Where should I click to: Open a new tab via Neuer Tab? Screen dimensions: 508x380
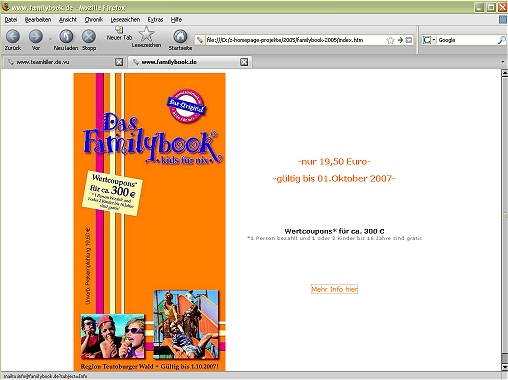119,33
